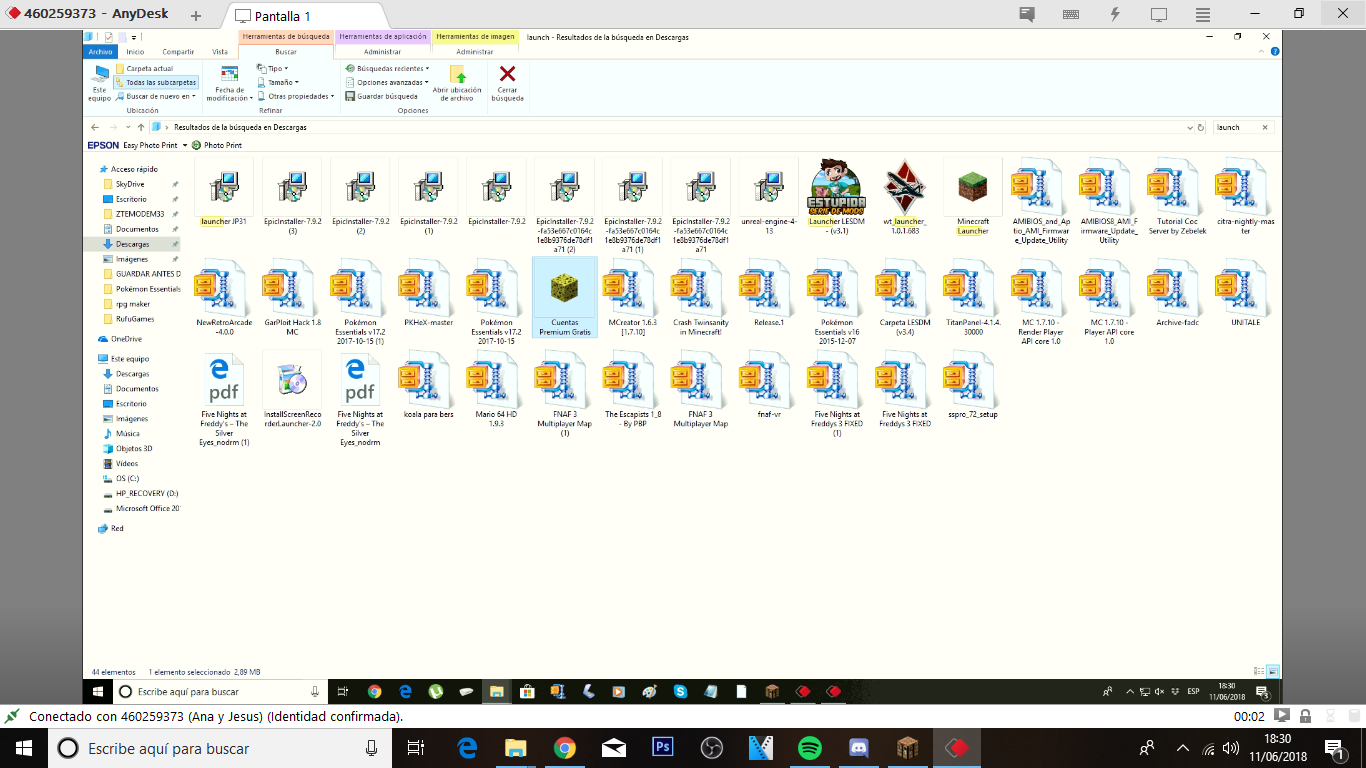Open Descargas in the Acceso rápido pane

[132, 244]
